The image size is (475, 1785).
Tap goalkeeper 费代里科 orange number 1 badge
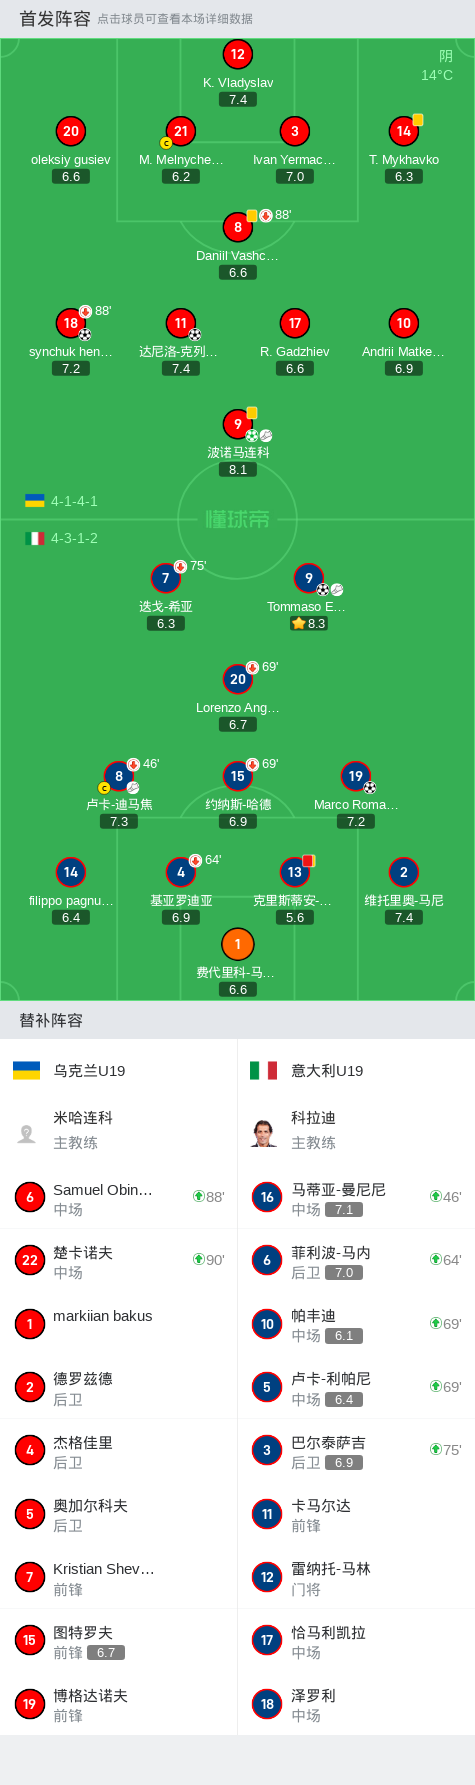coord(237,944)
